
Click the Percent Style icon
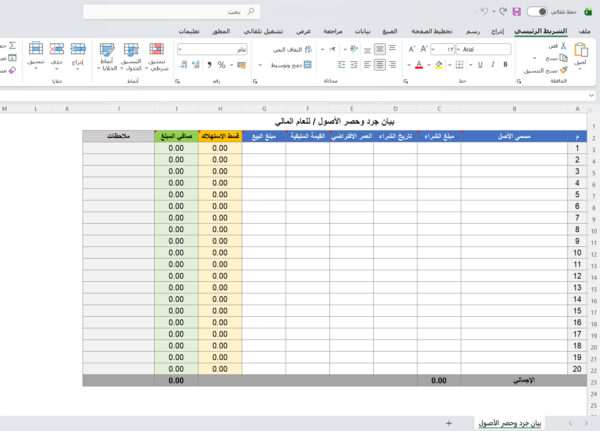tap(222, 65)
